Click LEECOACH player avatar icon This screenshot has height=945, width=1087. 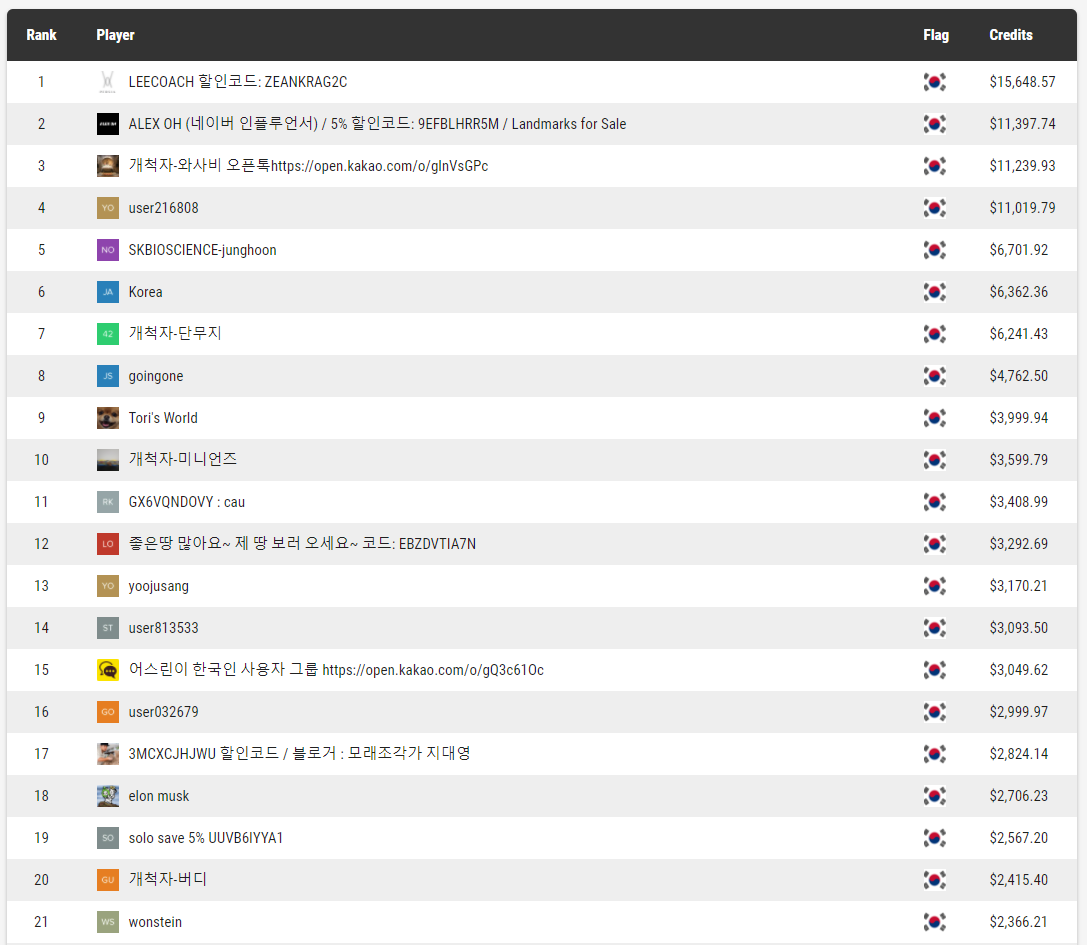pos(107,82)
